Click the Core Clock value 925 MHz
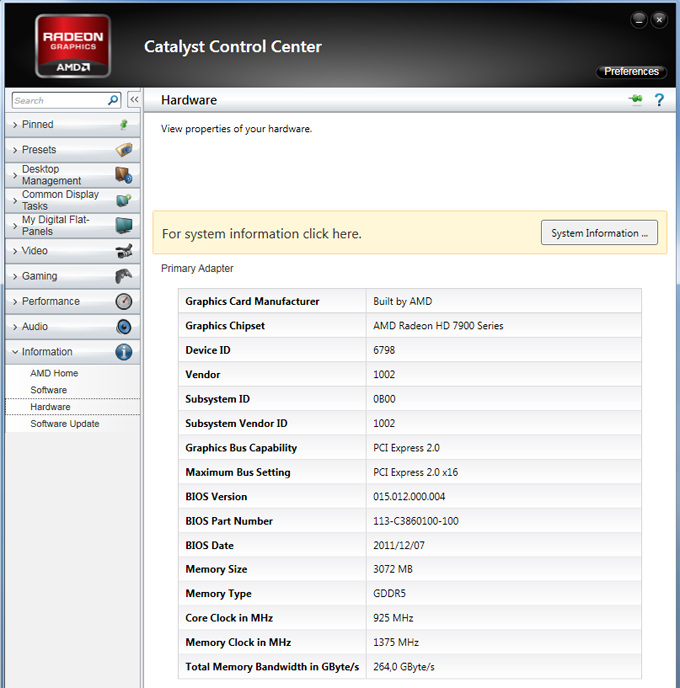This screenshot has height=688, width=680. [x=393, y=618]
